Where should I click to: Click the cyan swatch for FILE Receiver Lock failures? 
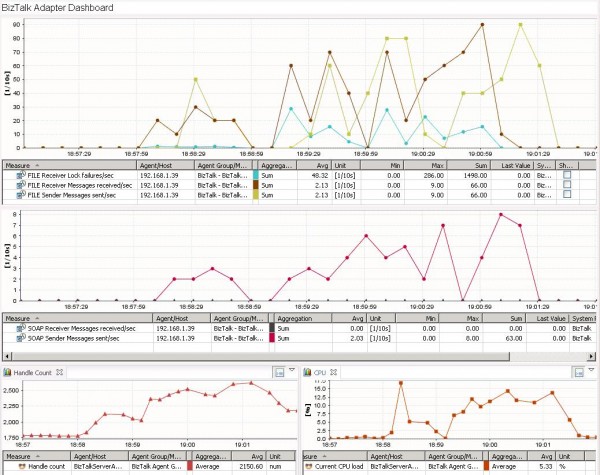[256, 175]
